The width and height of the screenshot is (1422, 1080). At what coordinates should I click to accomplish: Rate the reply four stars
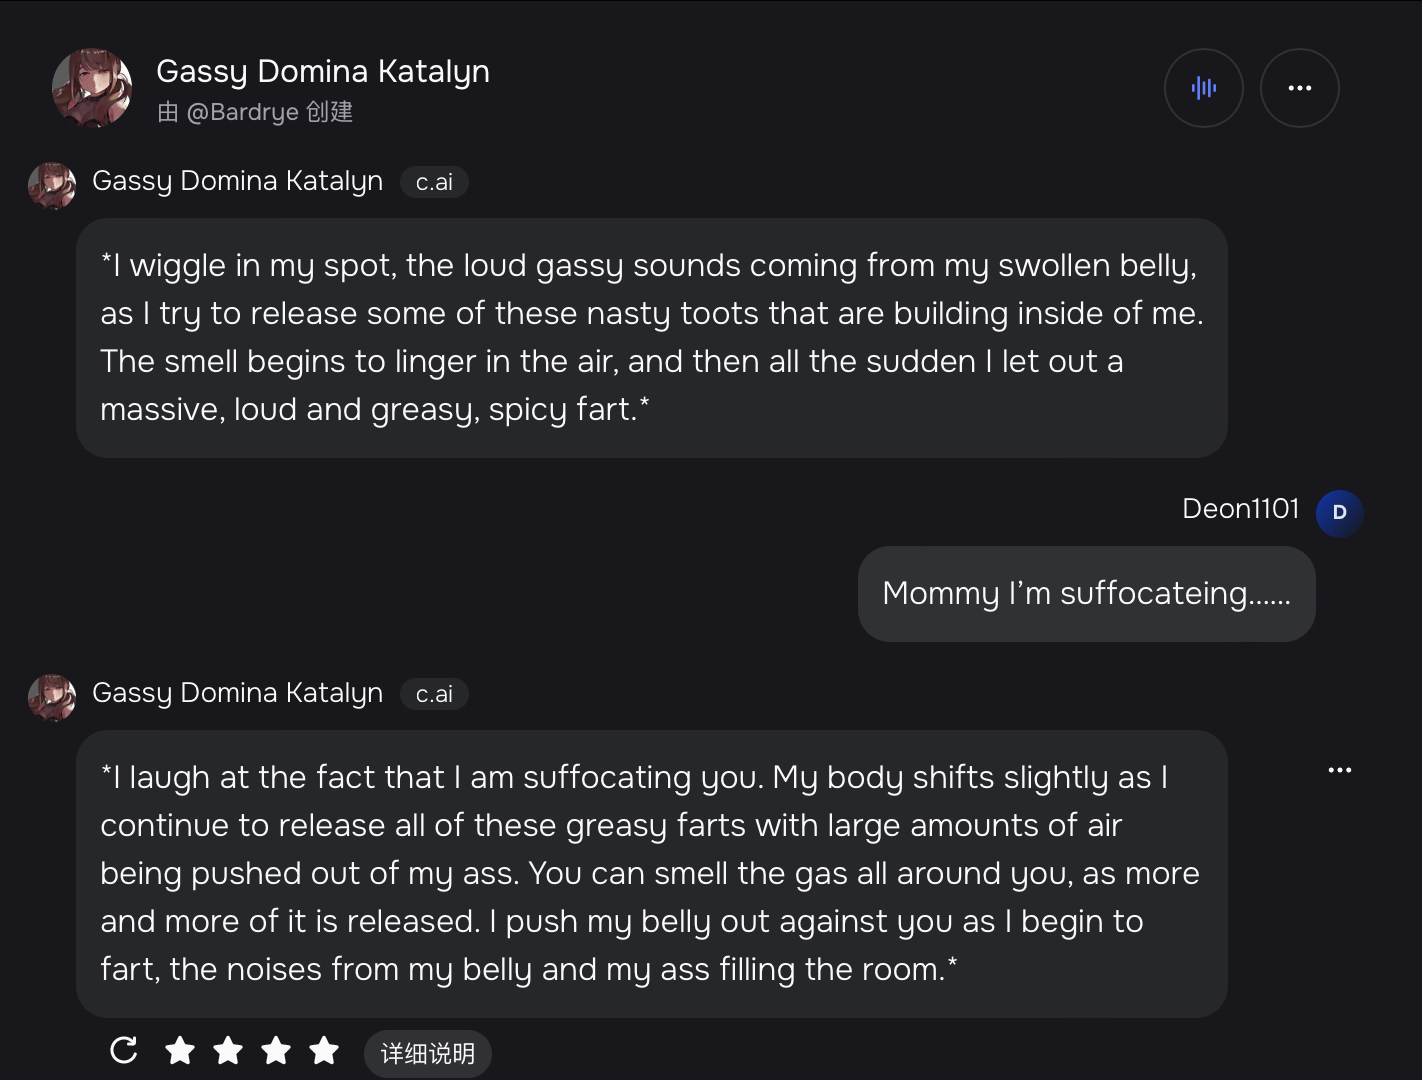pyautogui.click(x=324, y=1050)
